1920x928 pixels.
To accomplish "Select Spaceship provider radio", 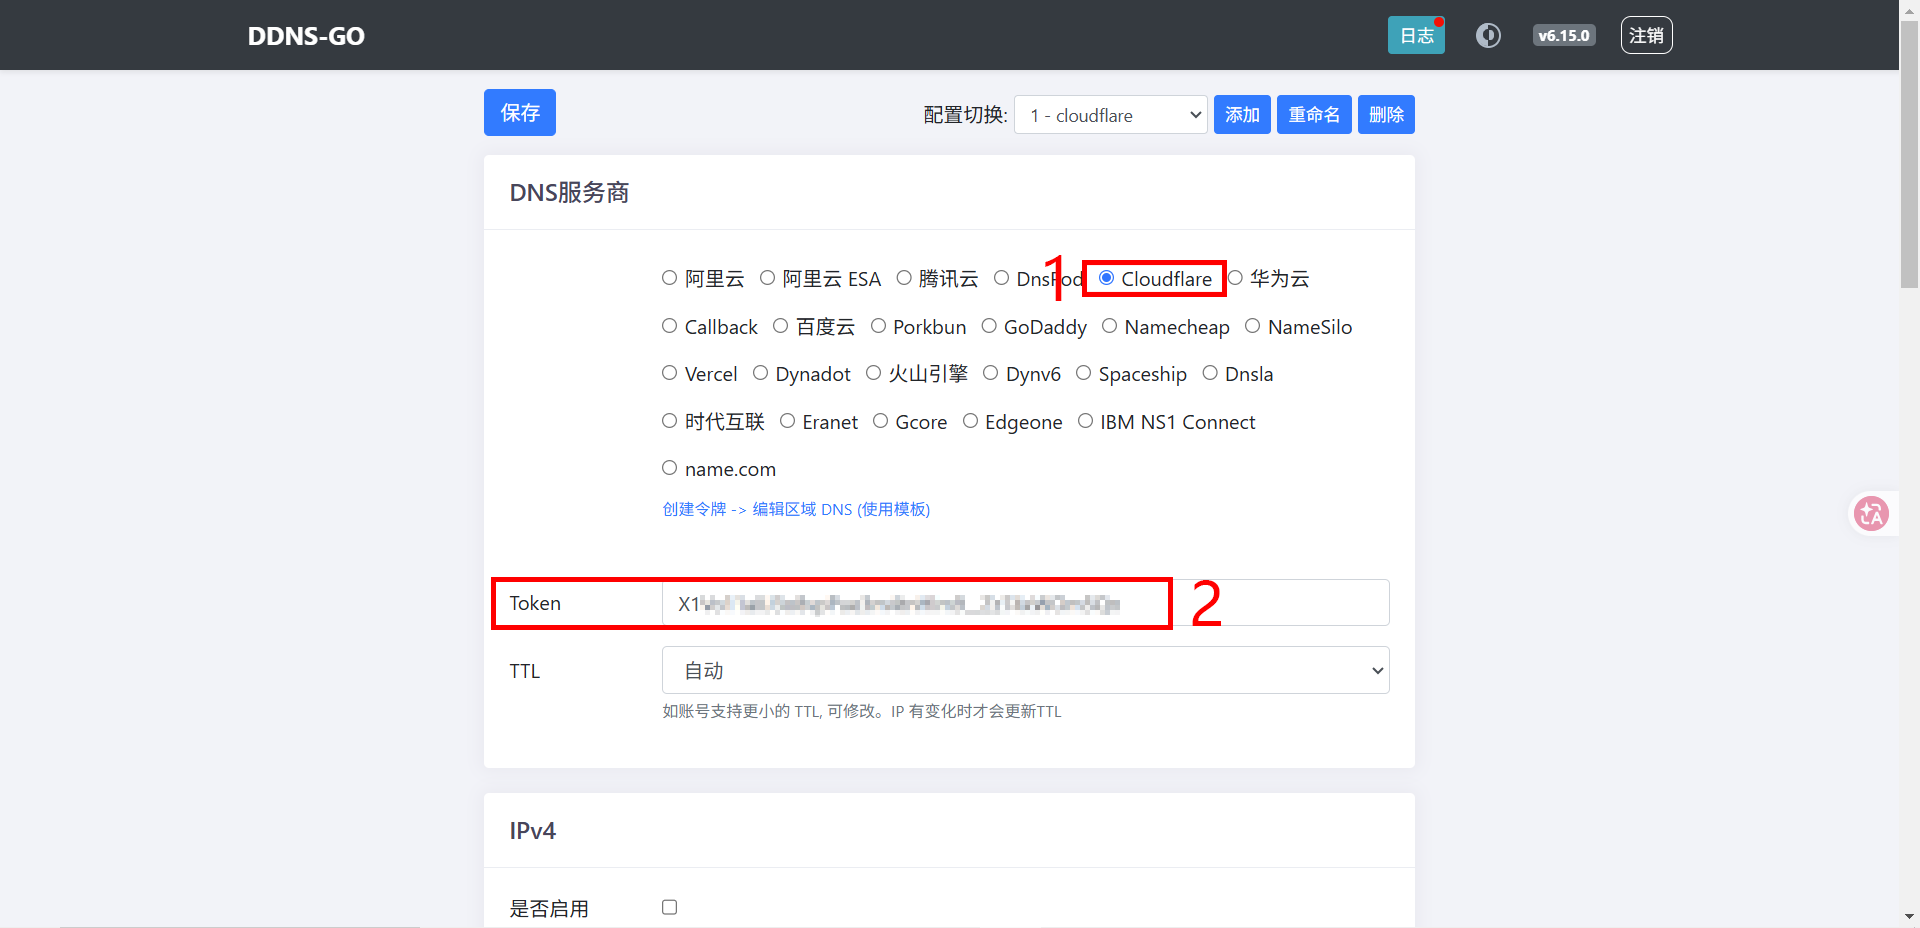I will pos(1083,373).
